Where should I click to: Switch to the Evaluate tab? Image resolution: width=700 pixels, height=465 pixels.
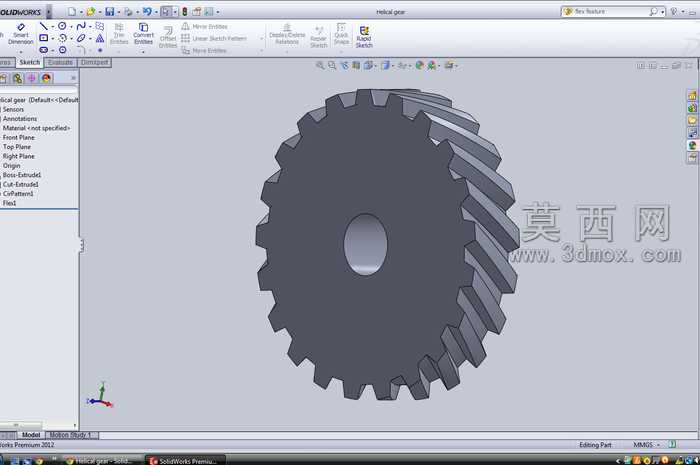tap(60, 62)
